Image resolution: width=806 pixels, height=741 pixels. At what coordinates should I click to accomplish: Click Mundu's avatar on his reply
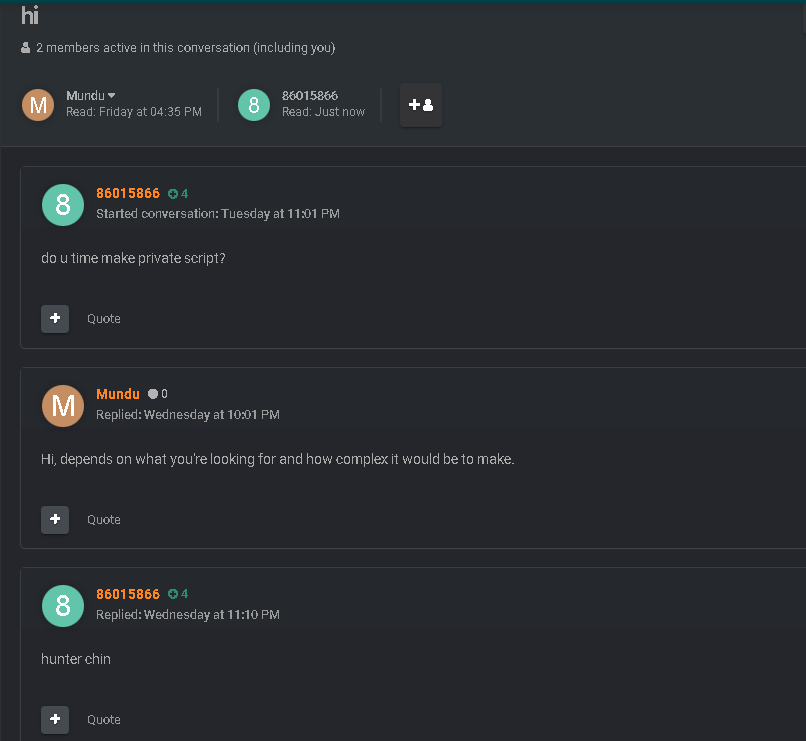pyautogui.click(x=63, y=406)
